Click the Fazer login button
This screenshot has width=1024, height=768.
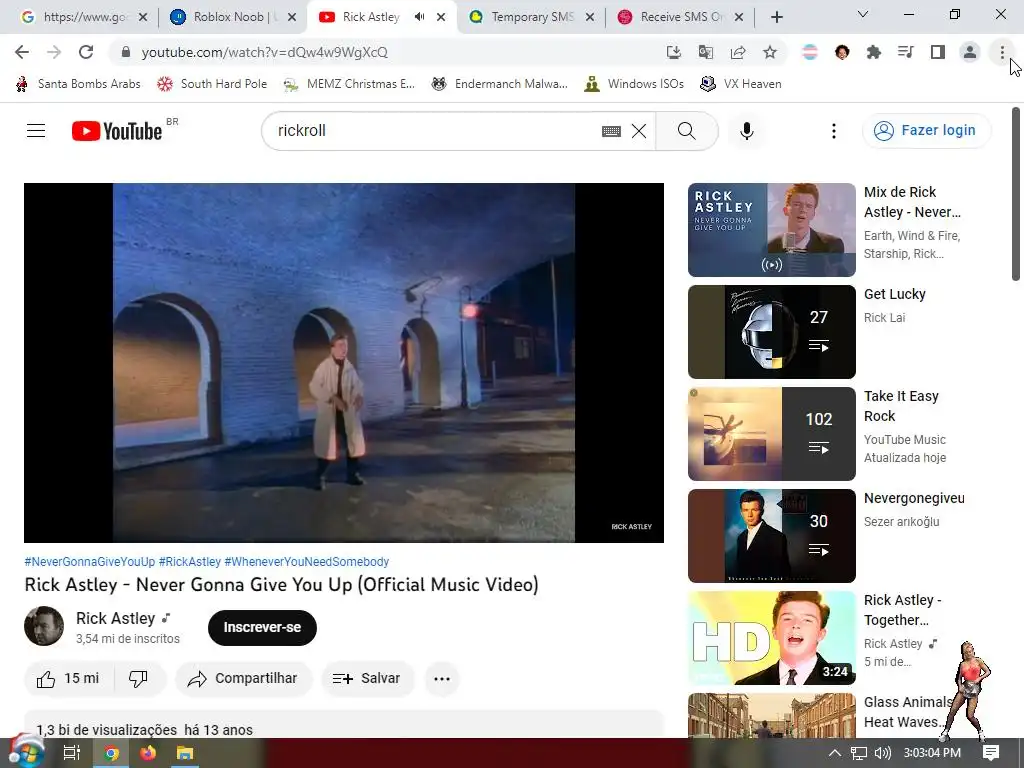click(x=927, y=131)
